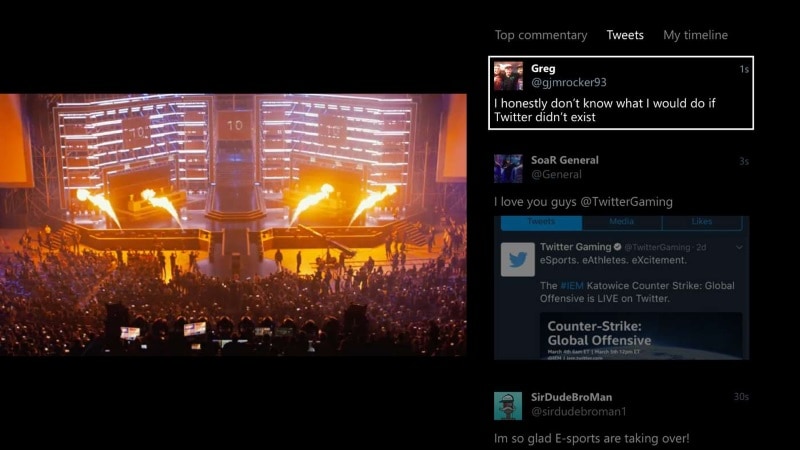800x450 pixels.
Task: Open the @sirdudebroman1 handle
Action: [579, 411]
